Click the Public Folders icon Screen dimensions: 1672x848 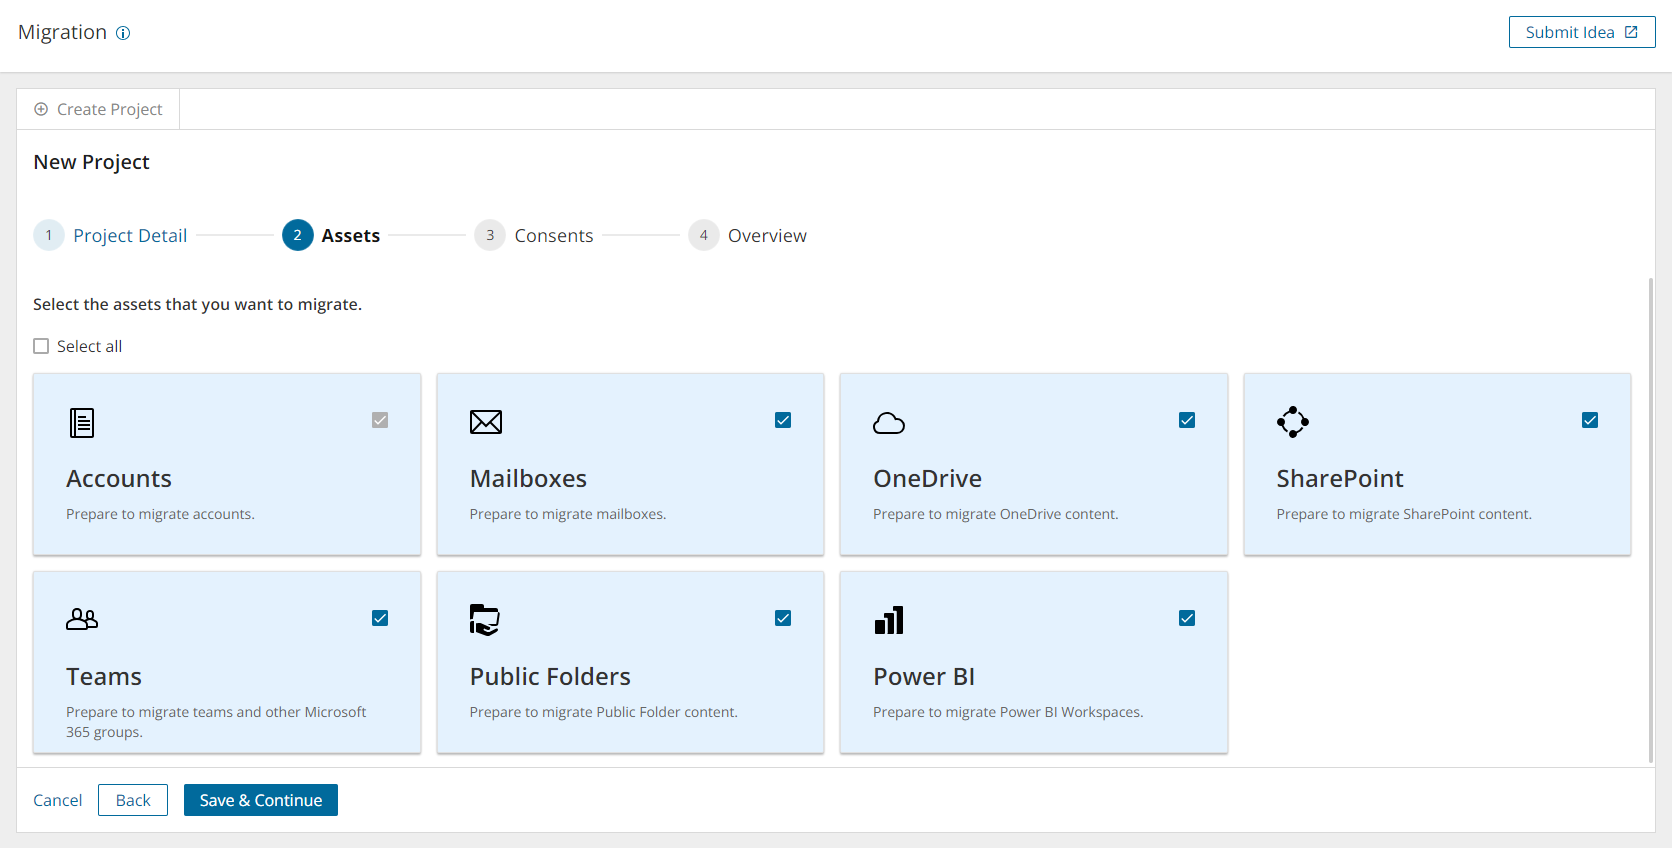point(485,620)
